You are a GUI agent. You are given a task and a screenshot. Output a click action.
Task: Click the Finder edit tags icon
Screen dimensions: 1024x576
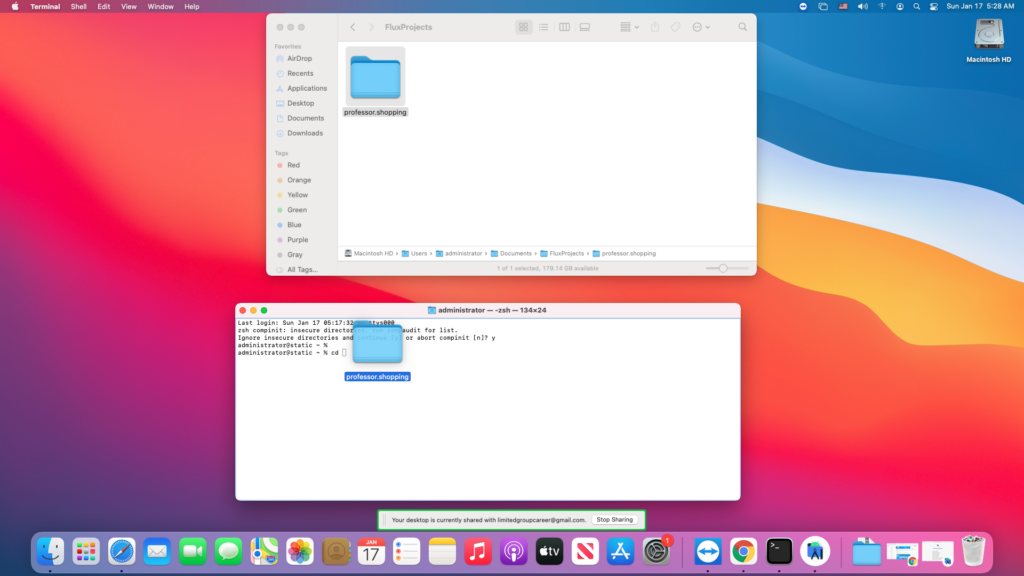point(675,27)
